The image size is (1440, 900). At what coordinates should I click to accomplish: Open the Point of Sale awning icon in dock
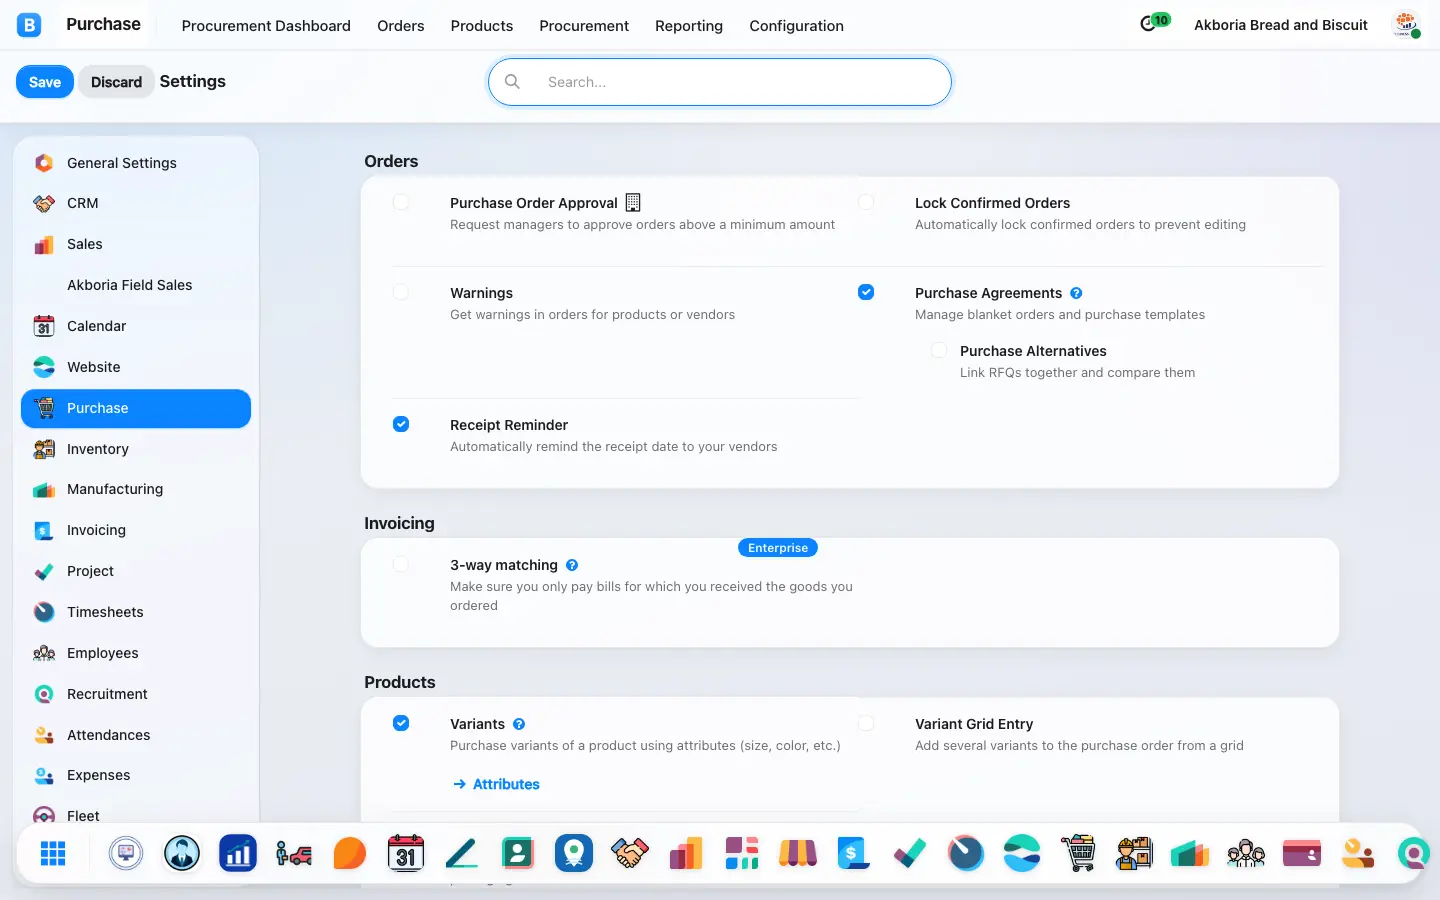coord(798,853)
